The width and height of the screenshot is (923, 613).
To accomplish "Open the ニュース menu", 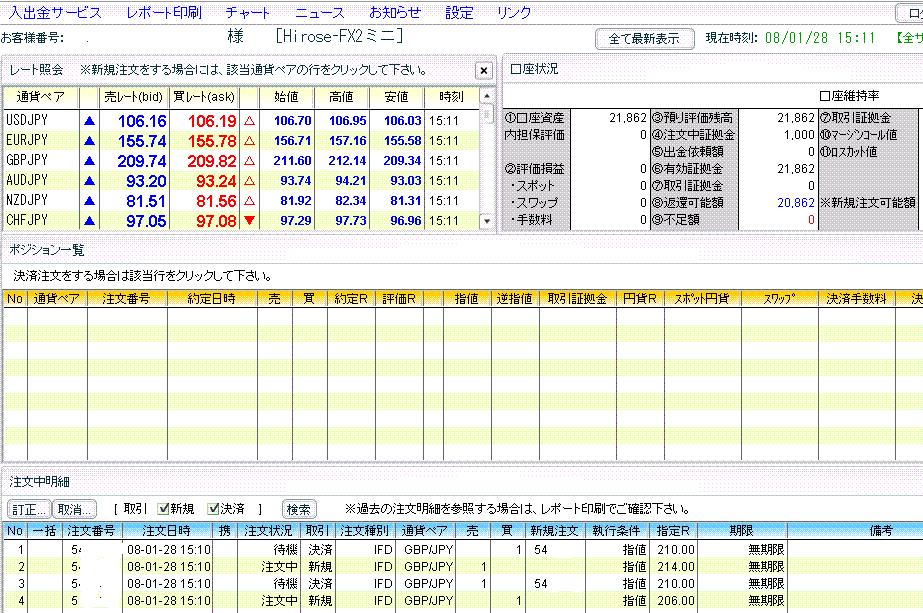I will point(320,12).
